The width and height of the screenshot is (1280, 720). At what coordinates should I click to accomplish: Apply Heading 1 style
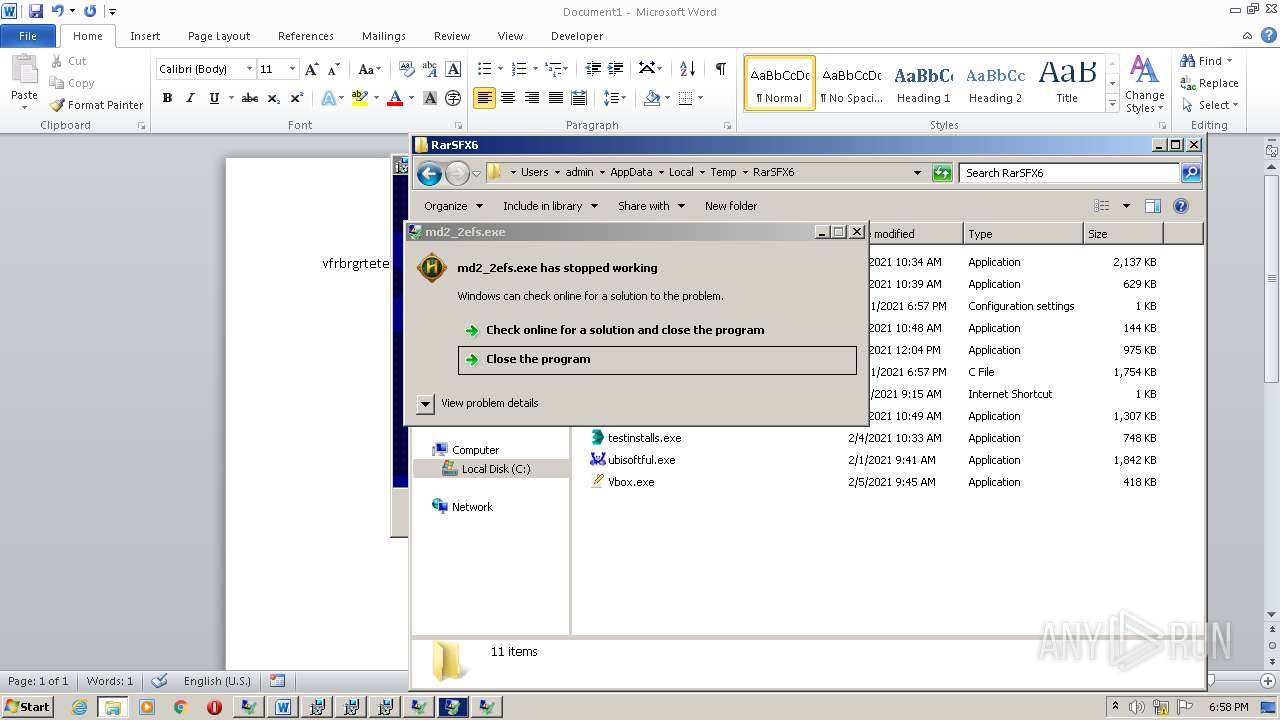pos(923,83)
